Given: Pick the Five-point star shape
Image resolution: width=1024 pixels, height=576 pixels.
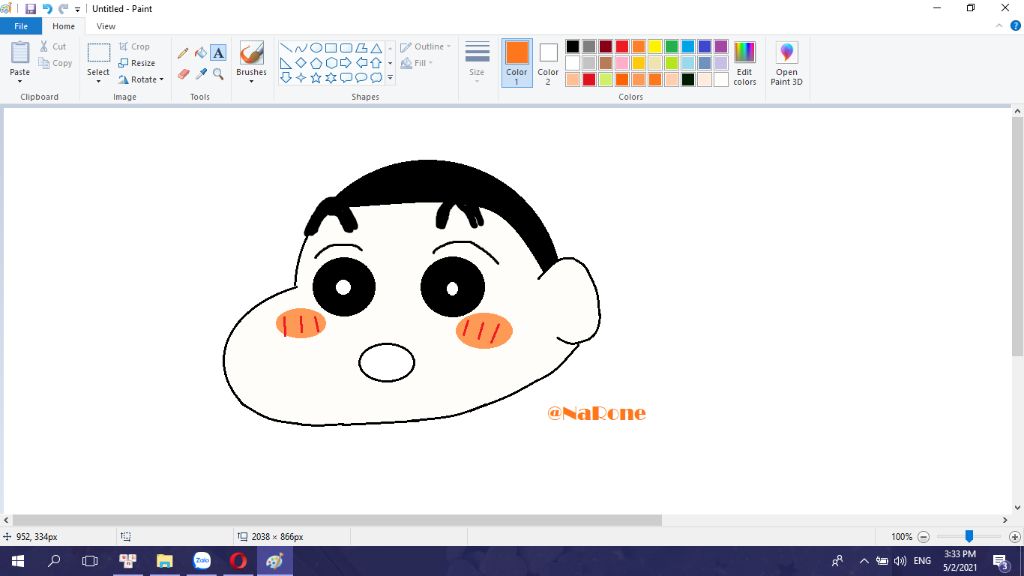Looking at the screenshot, I should (316, 78).
